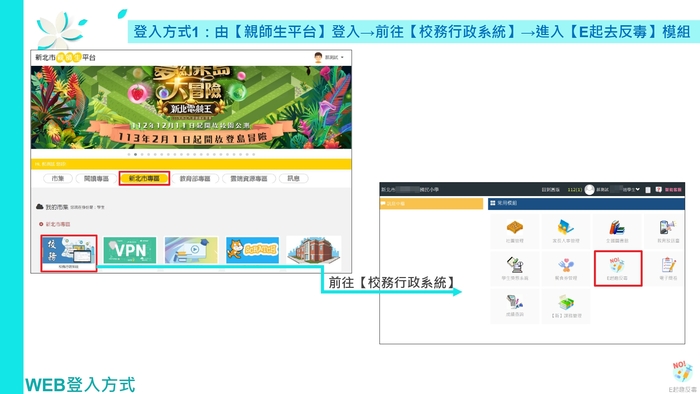This screenshot has height=394, width=700.
Task: Click the pink link at the dark header's right end
Action: 673,190
